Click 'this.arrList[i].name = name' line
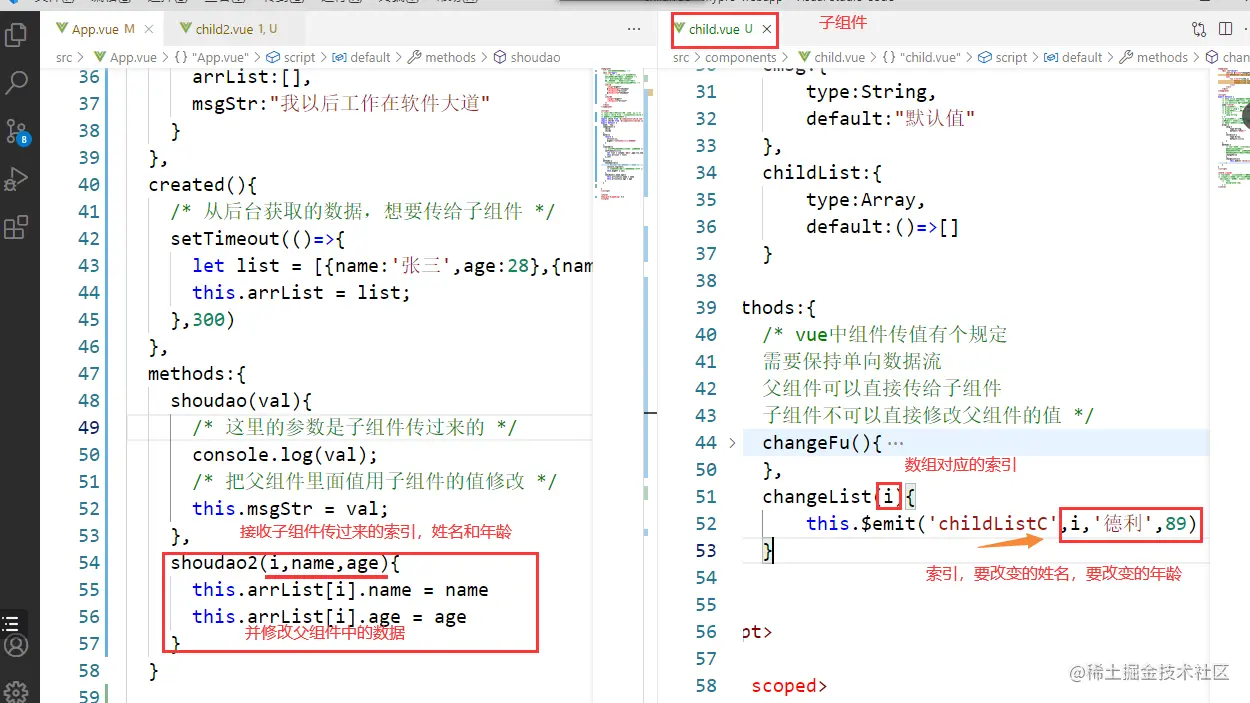This screenshot has width=1250, height=703. tap(340, 589)
